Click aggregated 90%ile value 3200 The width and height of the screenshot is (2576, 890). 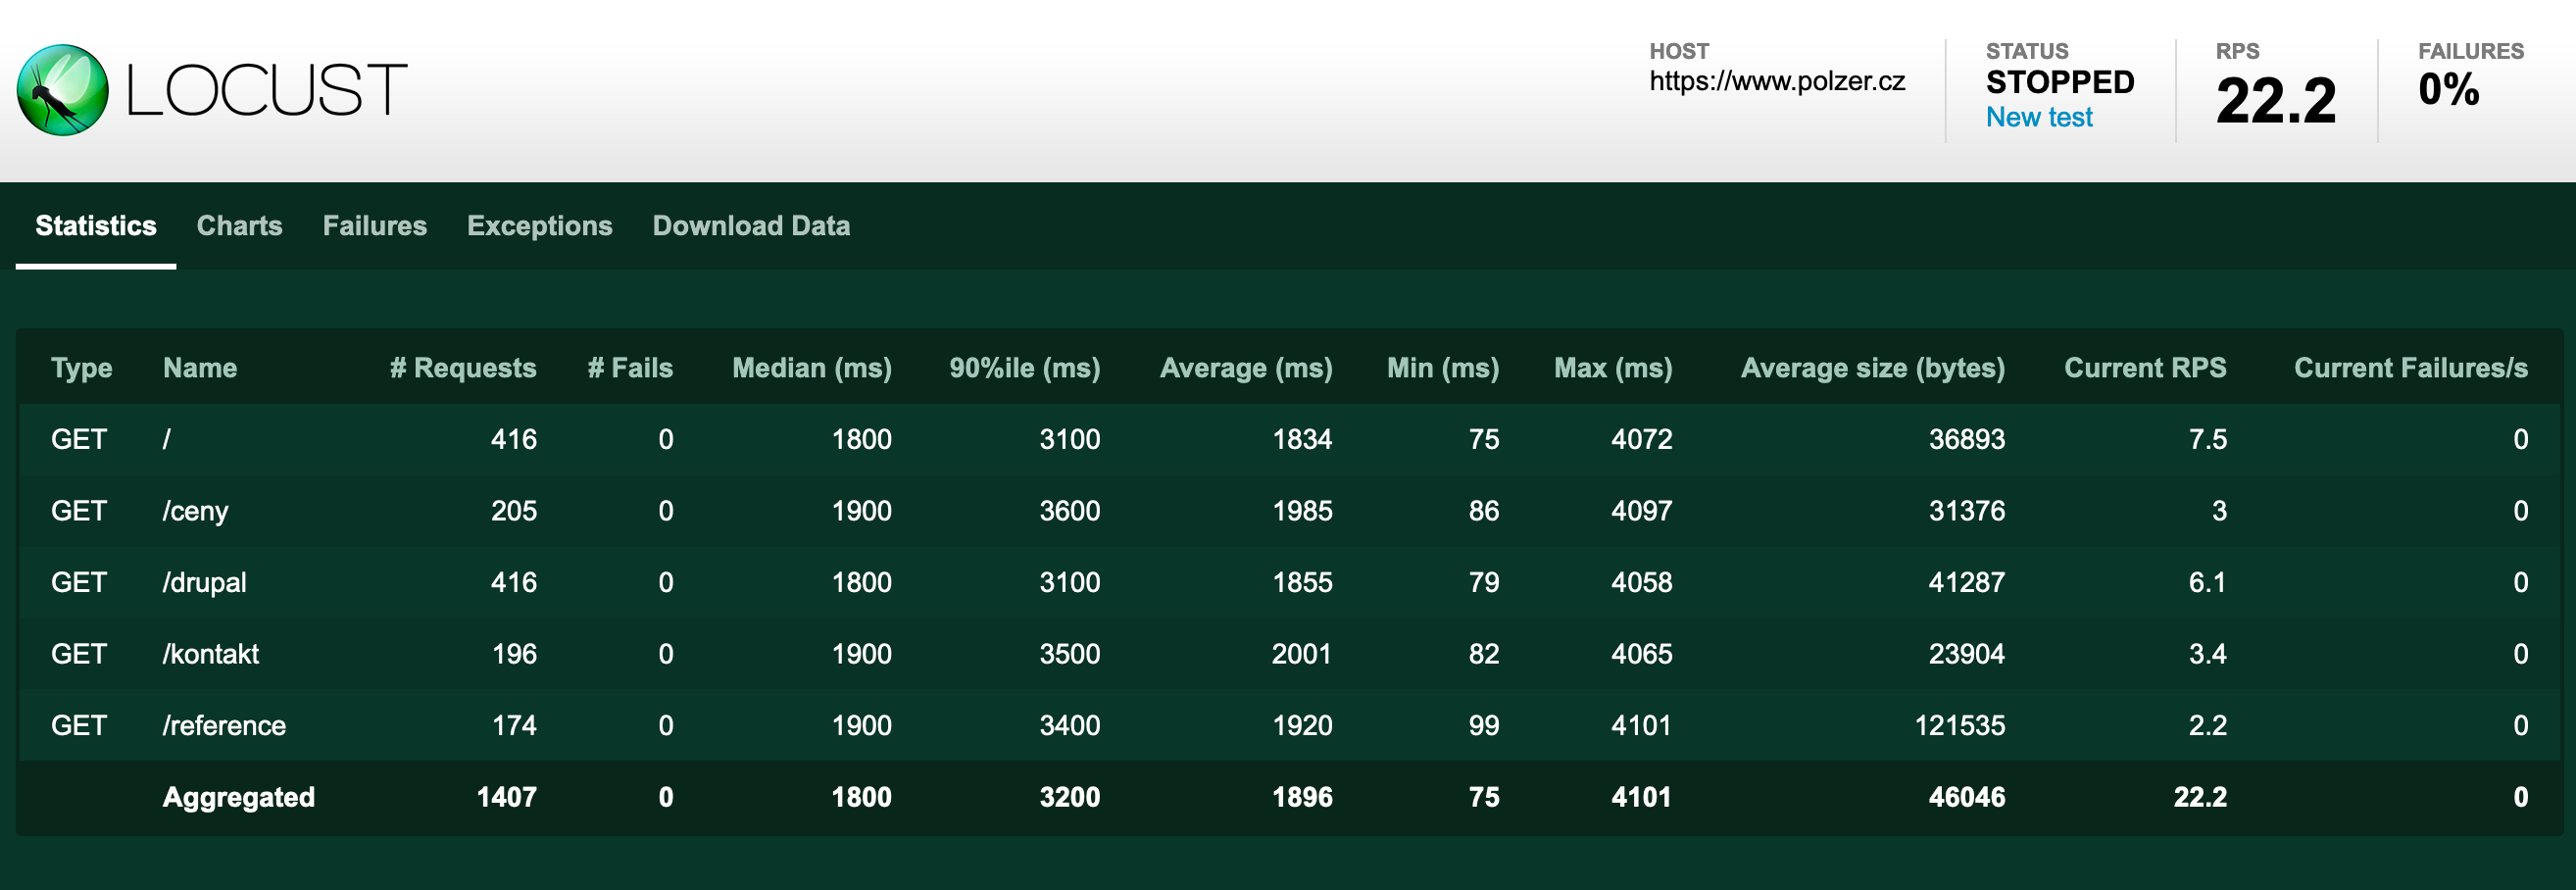tap(1070, 797)
